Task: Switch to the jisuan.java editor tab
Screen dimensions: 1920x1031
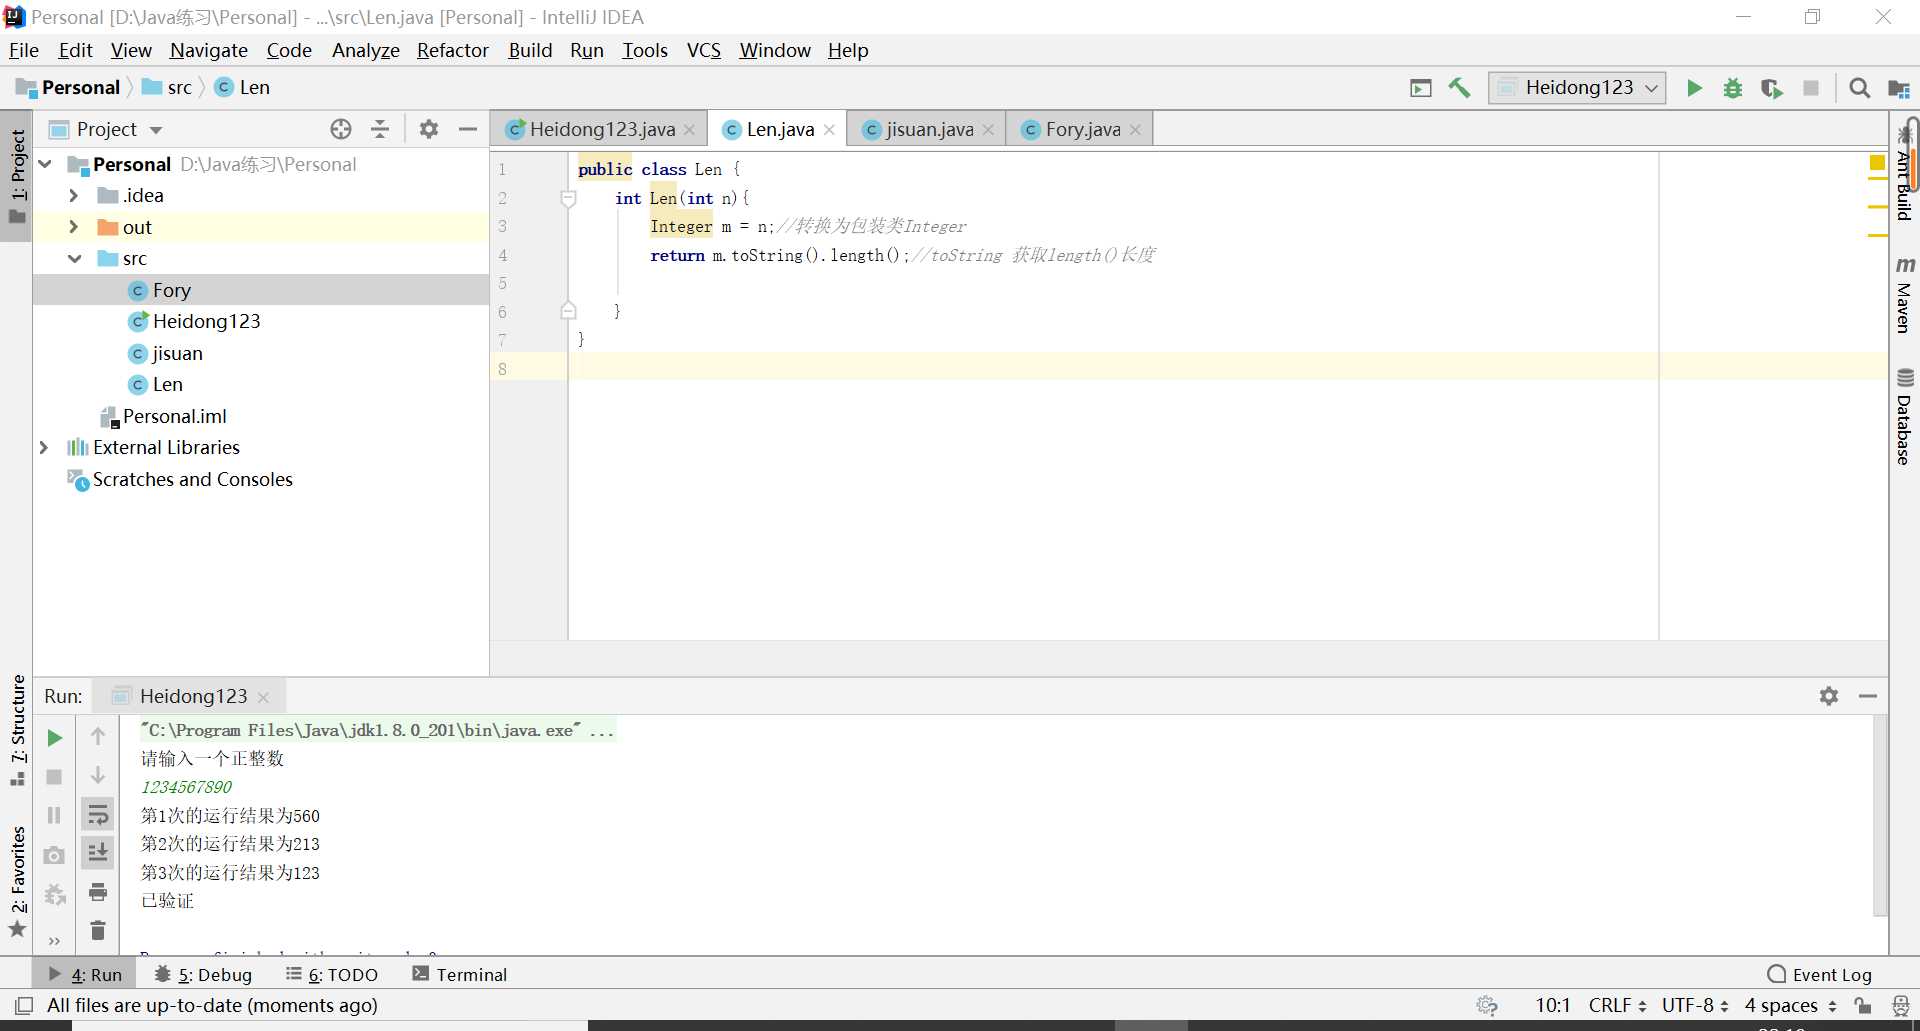Action: 928,129
